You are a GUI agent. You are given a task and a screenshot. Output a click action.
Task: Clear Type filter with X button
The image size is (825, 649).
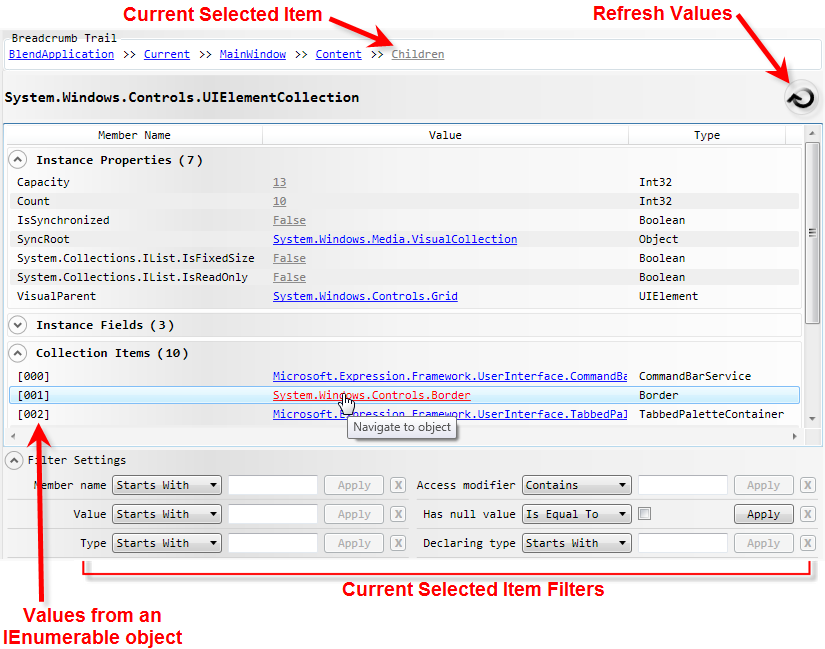coord(398,543)
